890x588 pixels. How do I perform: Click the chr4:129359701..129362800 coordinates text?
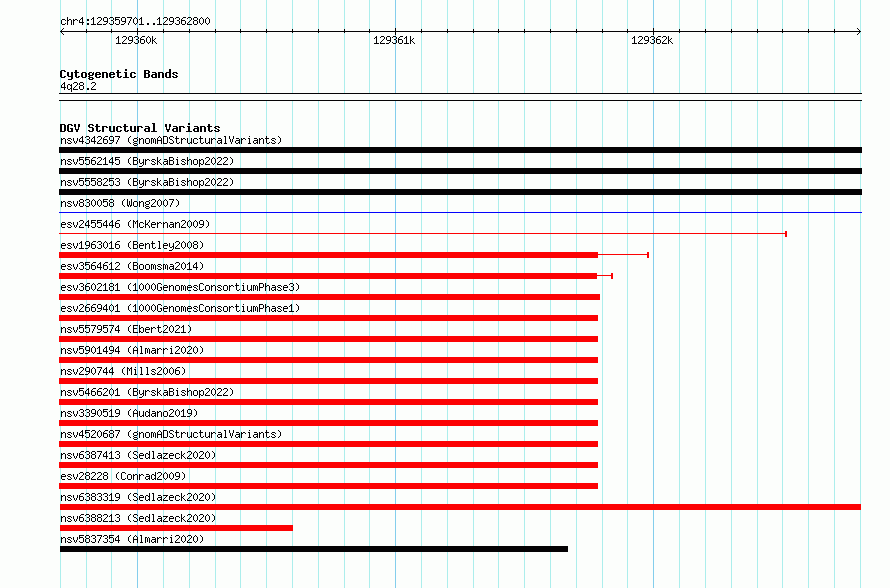pos(135,21)
